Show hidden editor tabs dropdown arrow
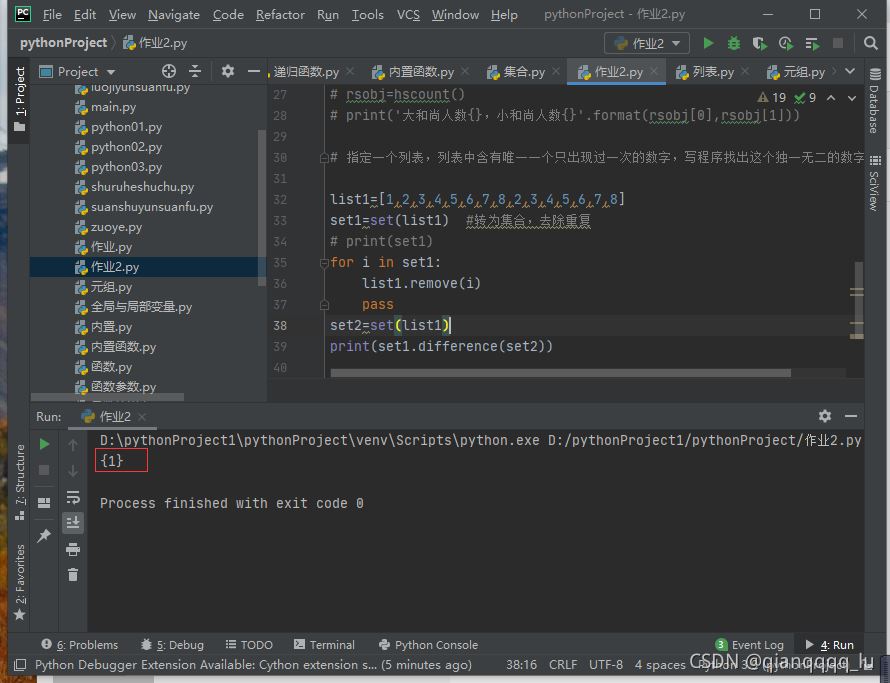 pyautogui.click(x=850, y=71)
